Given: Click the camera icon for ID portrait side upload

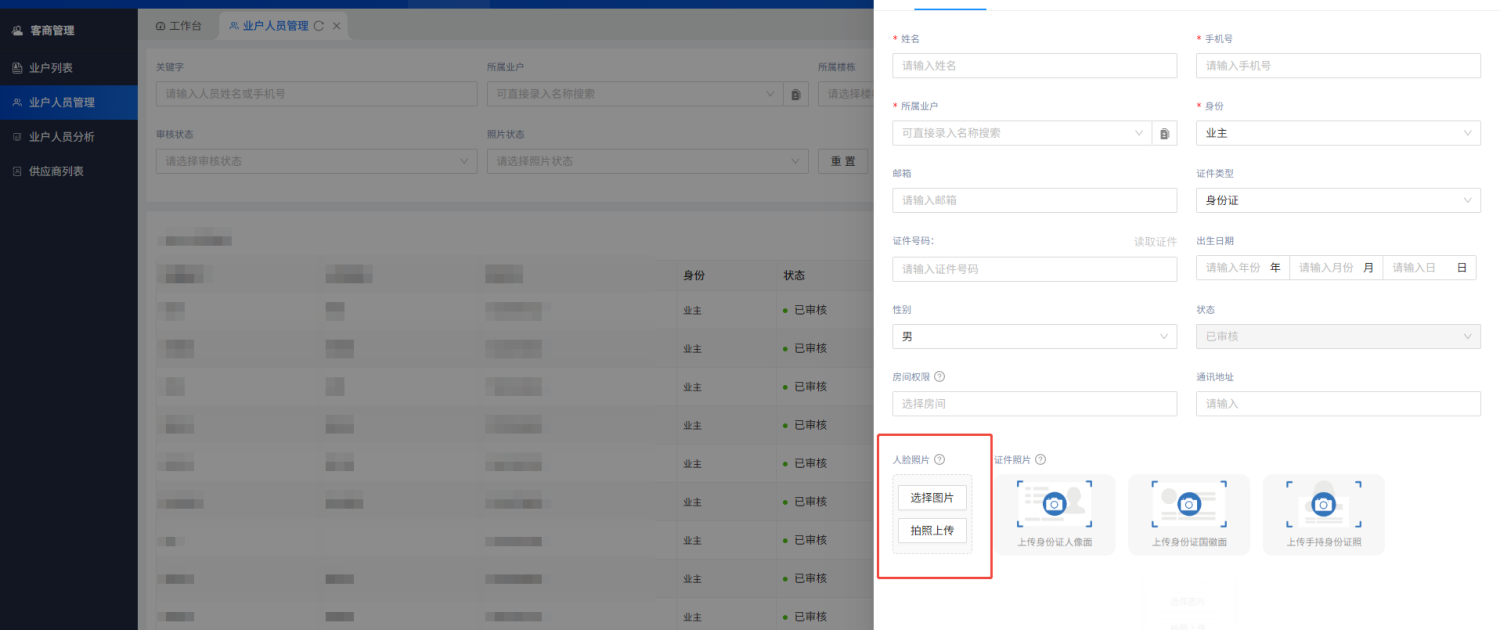Looking at the screenshot, I should pos(1054,504).
